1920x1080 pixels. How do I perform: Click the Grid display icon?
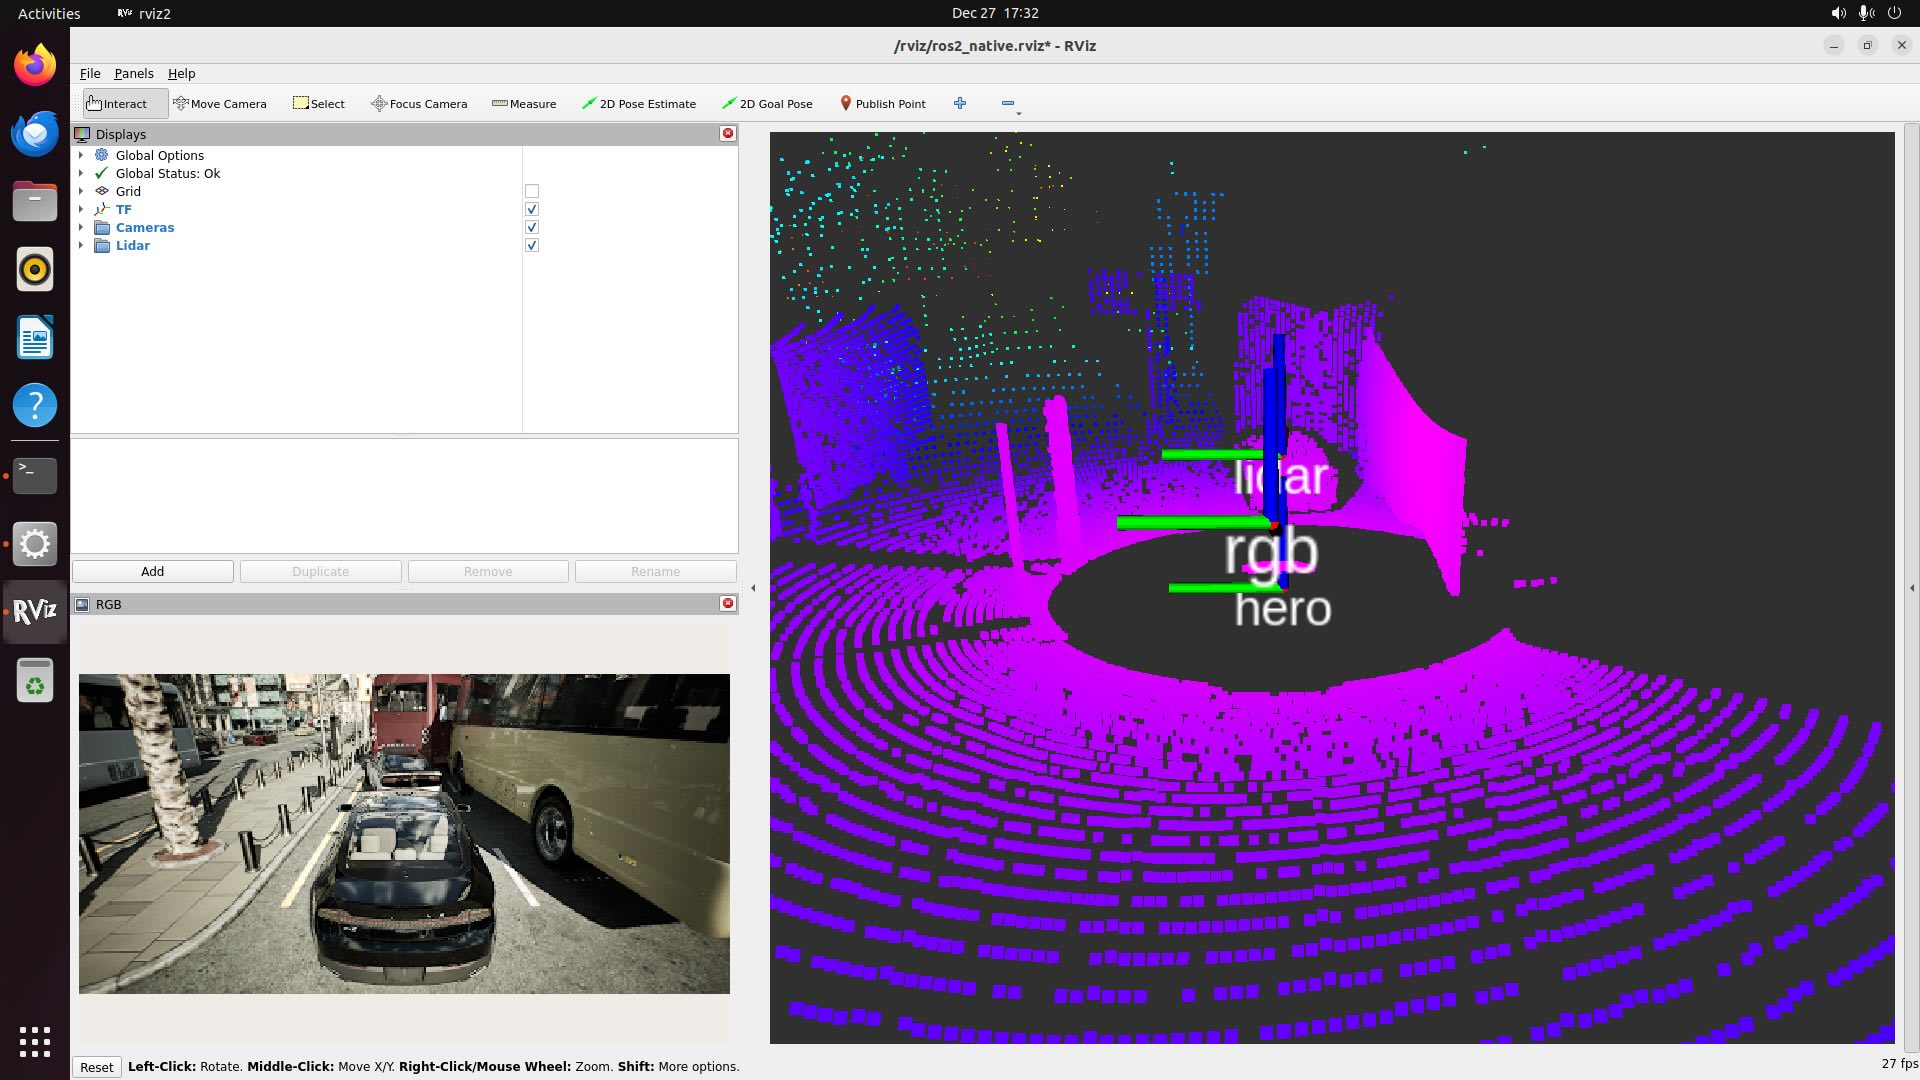102,191
